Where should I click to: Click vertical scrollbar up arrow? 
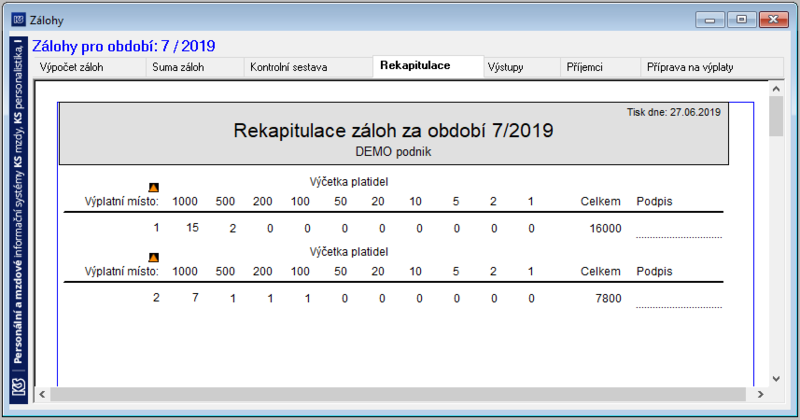(776, 89)
